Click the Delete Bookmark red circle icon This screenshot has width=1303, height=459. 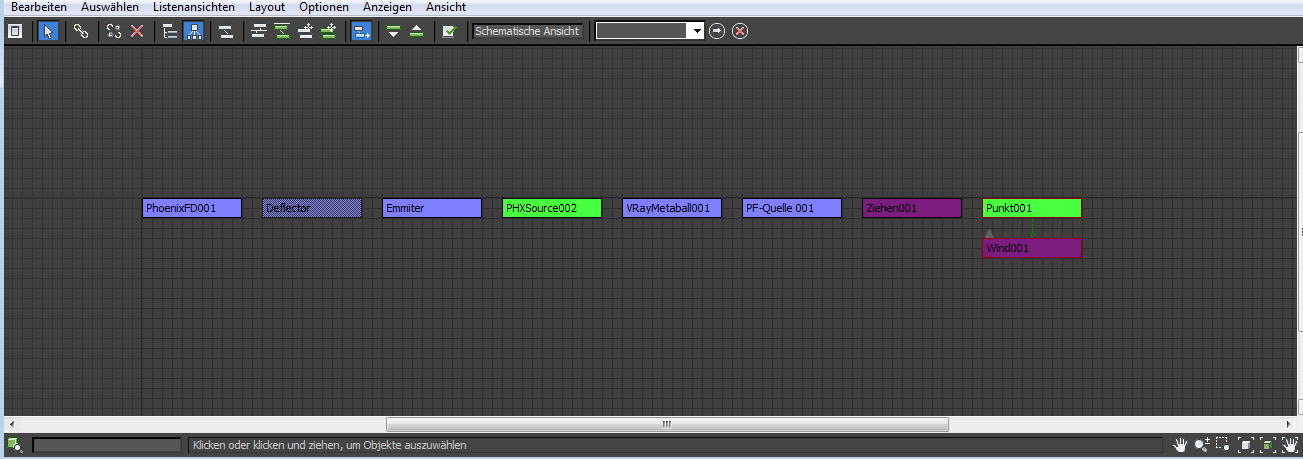pyautogui.click(x=740, y=31)
